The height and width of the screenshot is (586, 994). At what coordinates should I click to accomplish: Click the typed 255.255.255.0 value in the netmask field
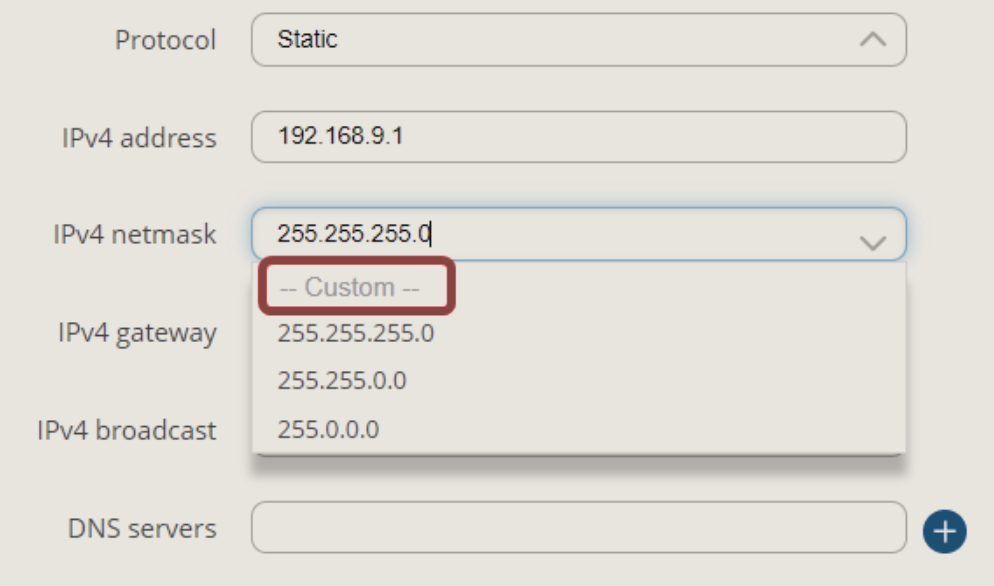point(354,233)
